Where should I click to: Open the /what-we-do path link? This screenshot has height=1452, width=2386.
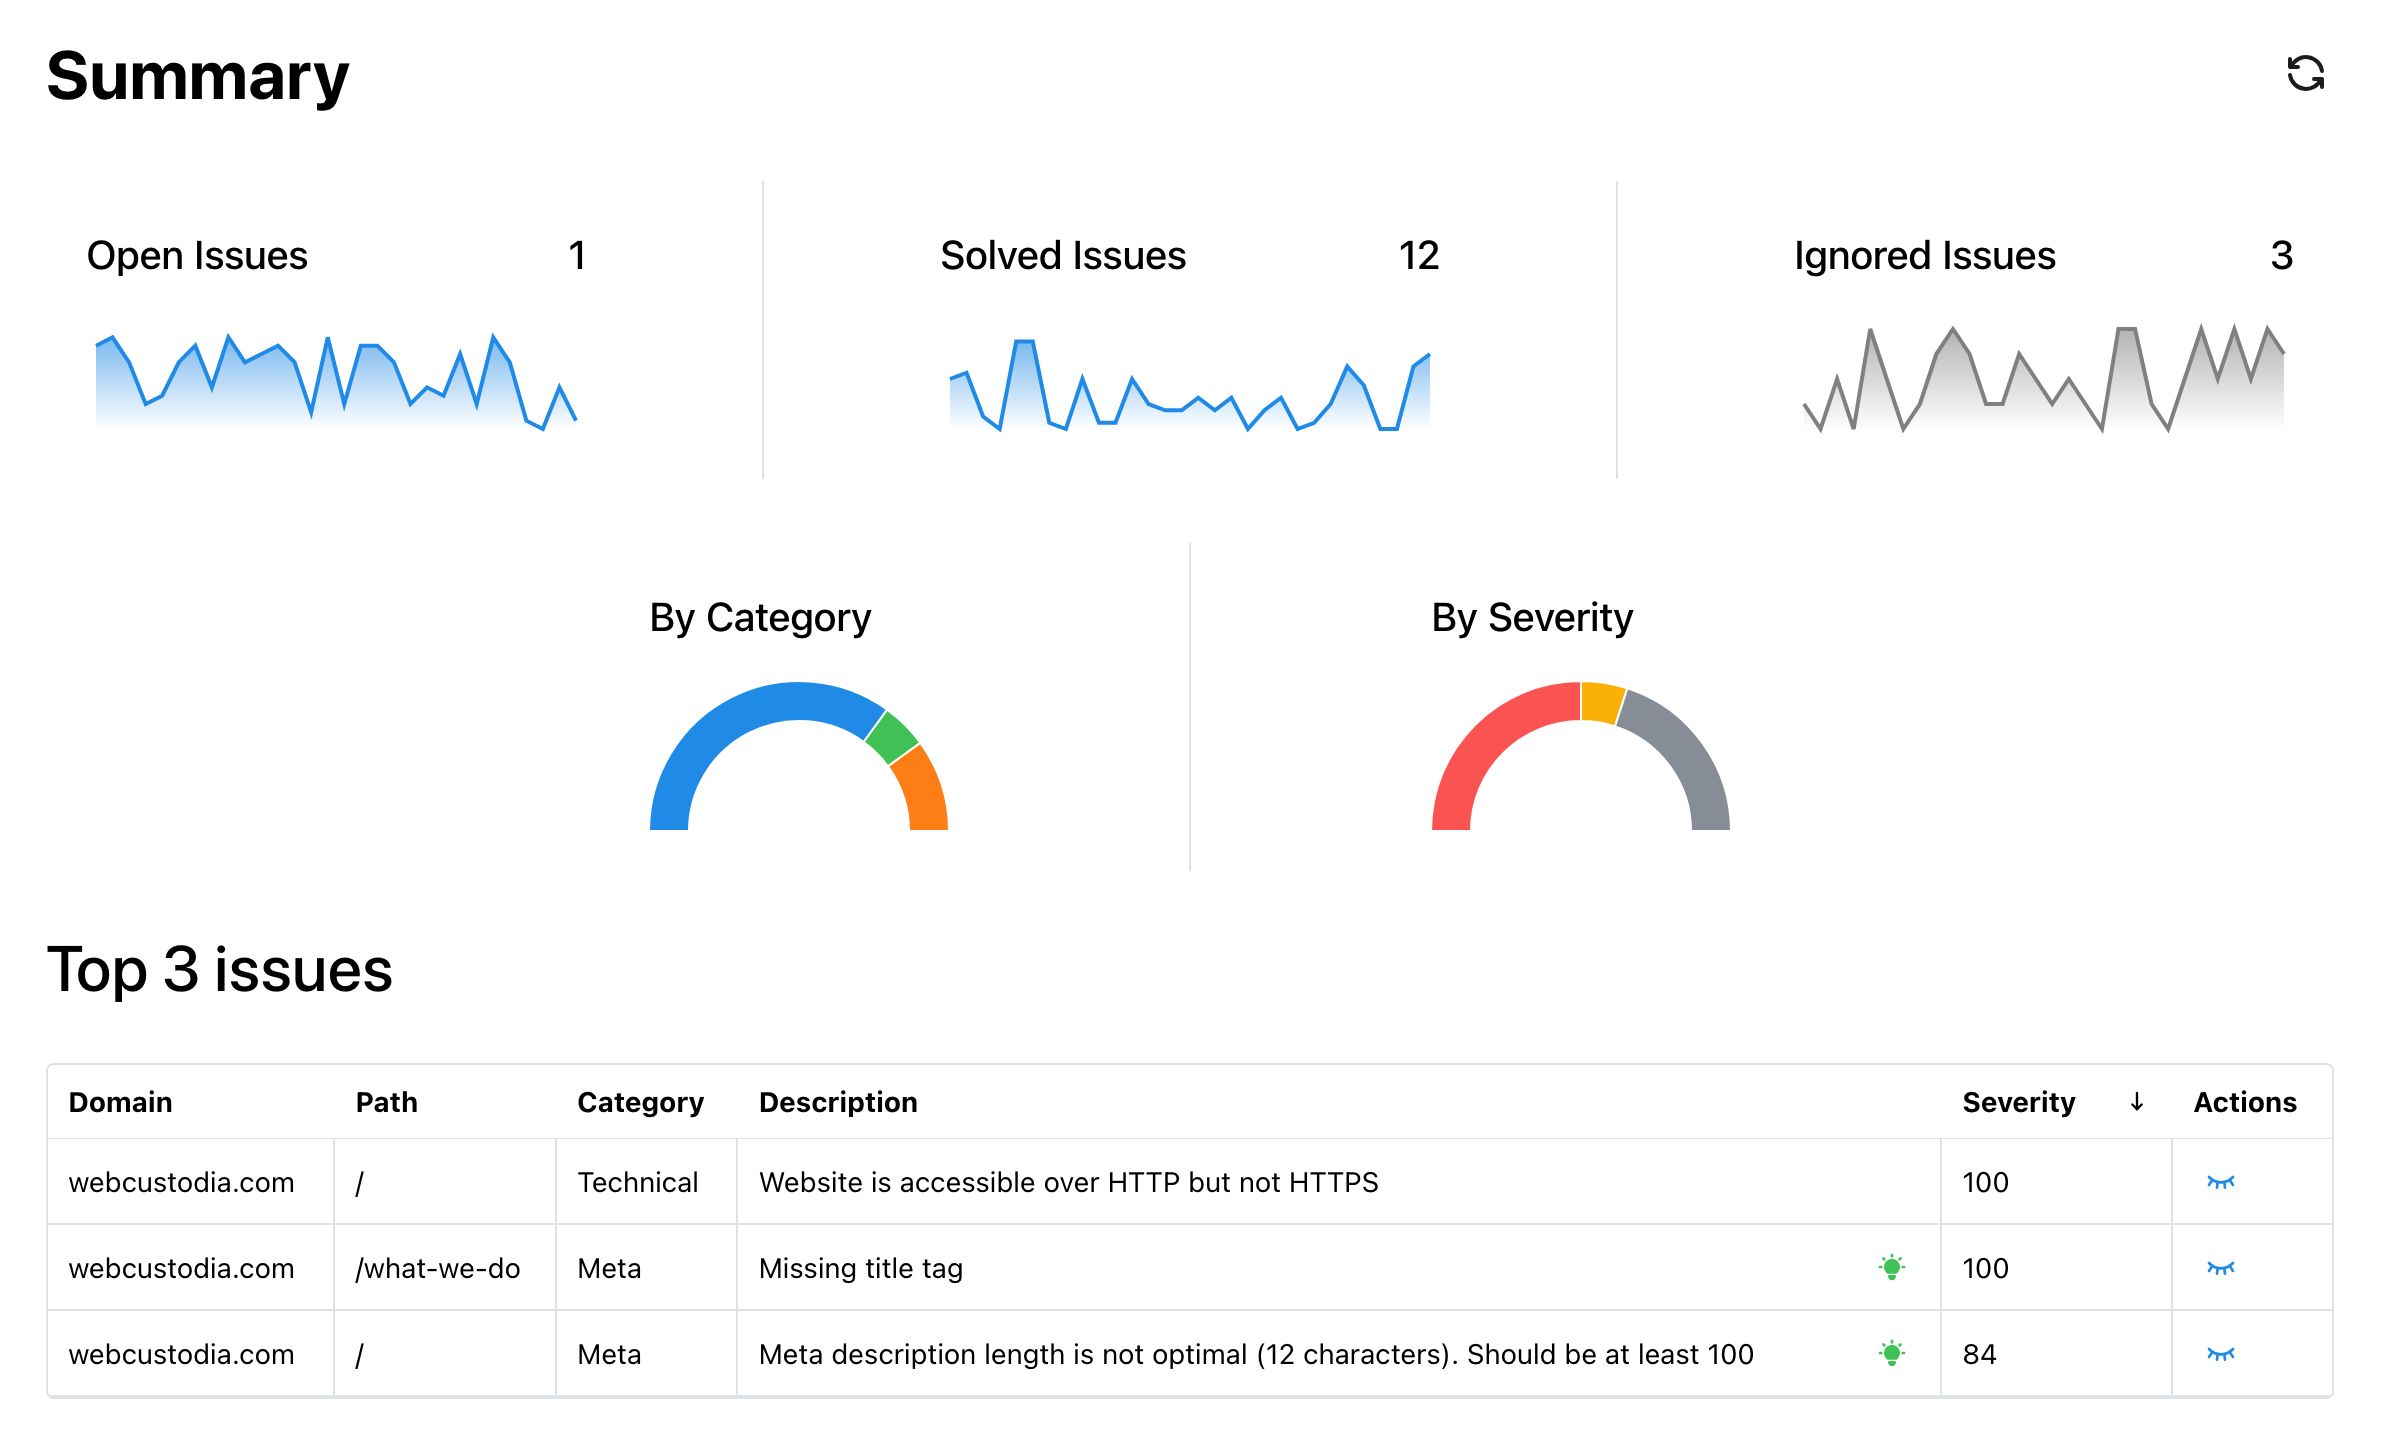438,1267
